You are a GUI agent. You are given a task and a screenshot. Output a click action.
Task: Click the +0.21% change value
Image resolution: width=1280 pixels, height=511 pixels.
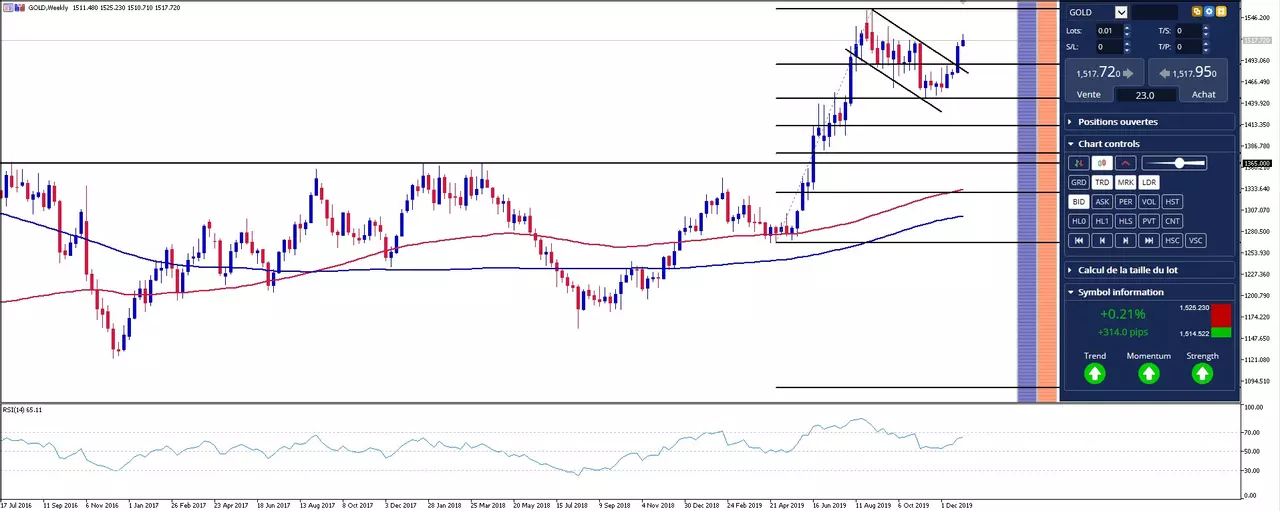click(1121, 314)
